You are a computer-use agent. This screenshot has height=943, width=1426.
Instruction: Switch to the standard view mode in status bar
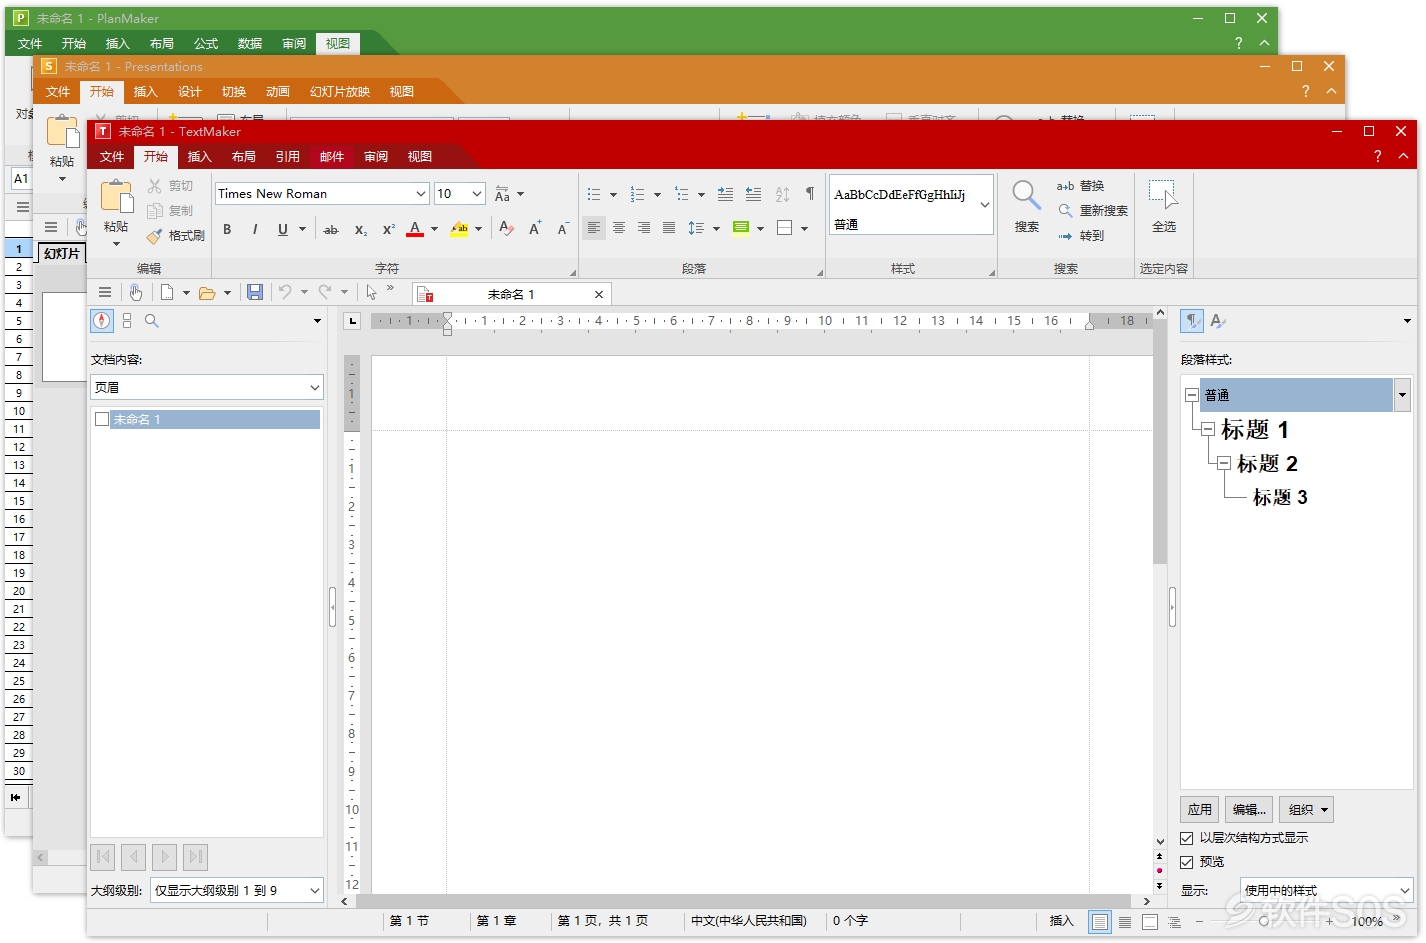coord(1100,921)
